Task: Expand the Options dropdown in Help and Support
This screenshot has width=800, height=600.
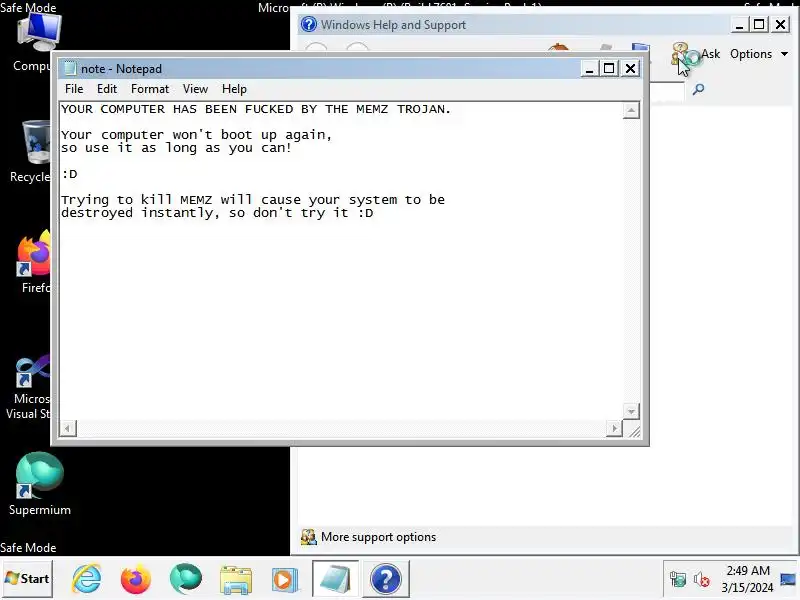Action: pyautogui.click(x=759, y=54)
